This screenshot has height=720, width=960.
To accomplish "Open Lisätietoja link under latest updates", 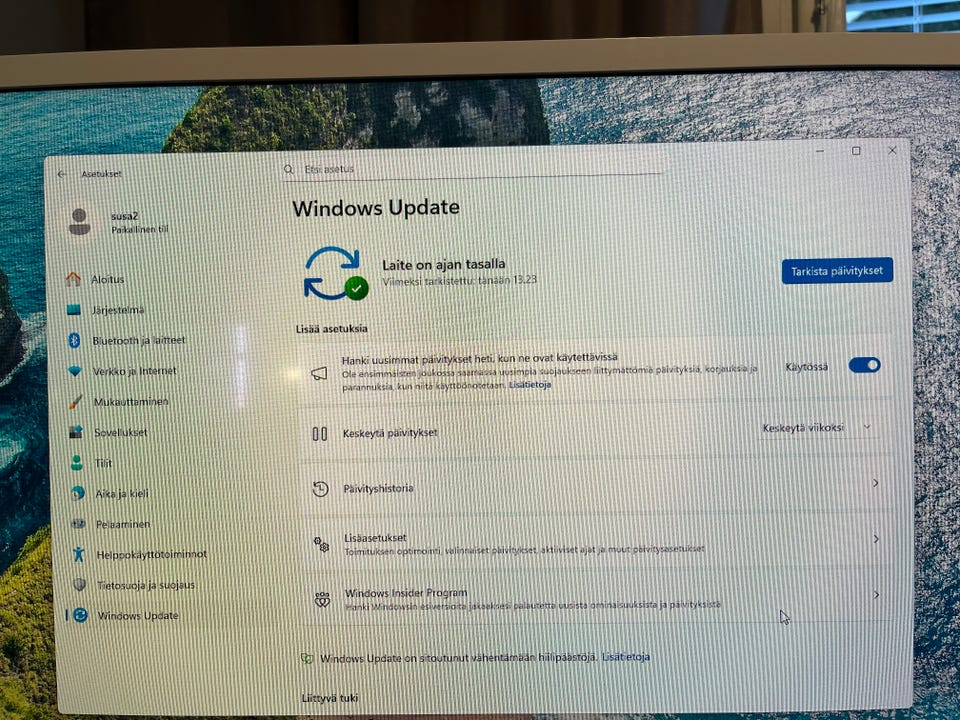I will 530,384.
